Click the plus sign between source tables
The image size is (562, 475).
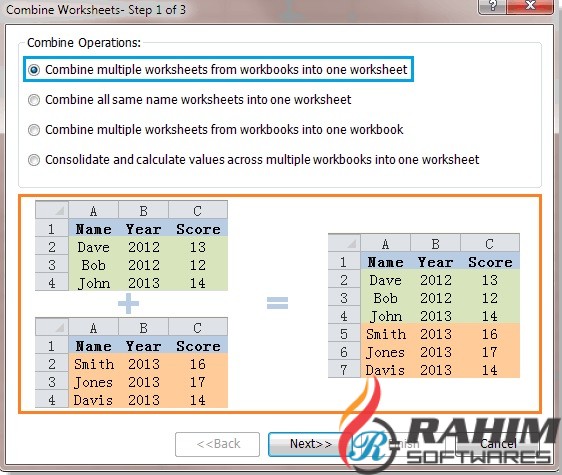128,304
